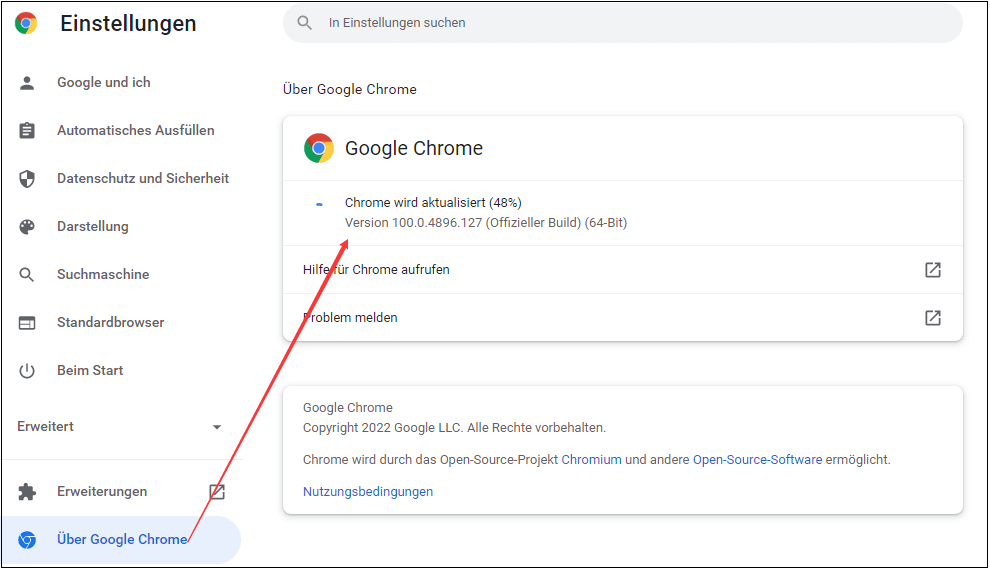Select Über Google Chrome menu item
The width and height of the screenshot is (990, 569).
pos(121,539)
